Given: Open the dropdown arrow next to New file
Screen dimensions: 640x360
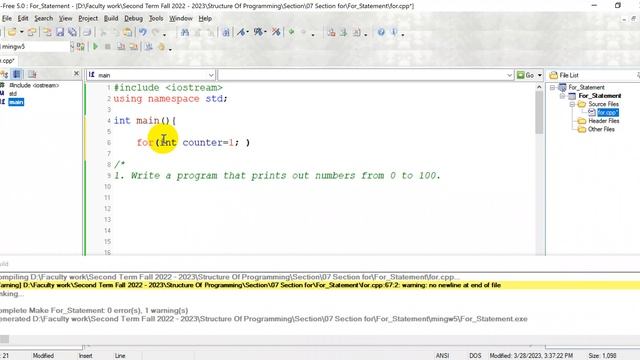Looking at the screenshot, I should [22, 32].
